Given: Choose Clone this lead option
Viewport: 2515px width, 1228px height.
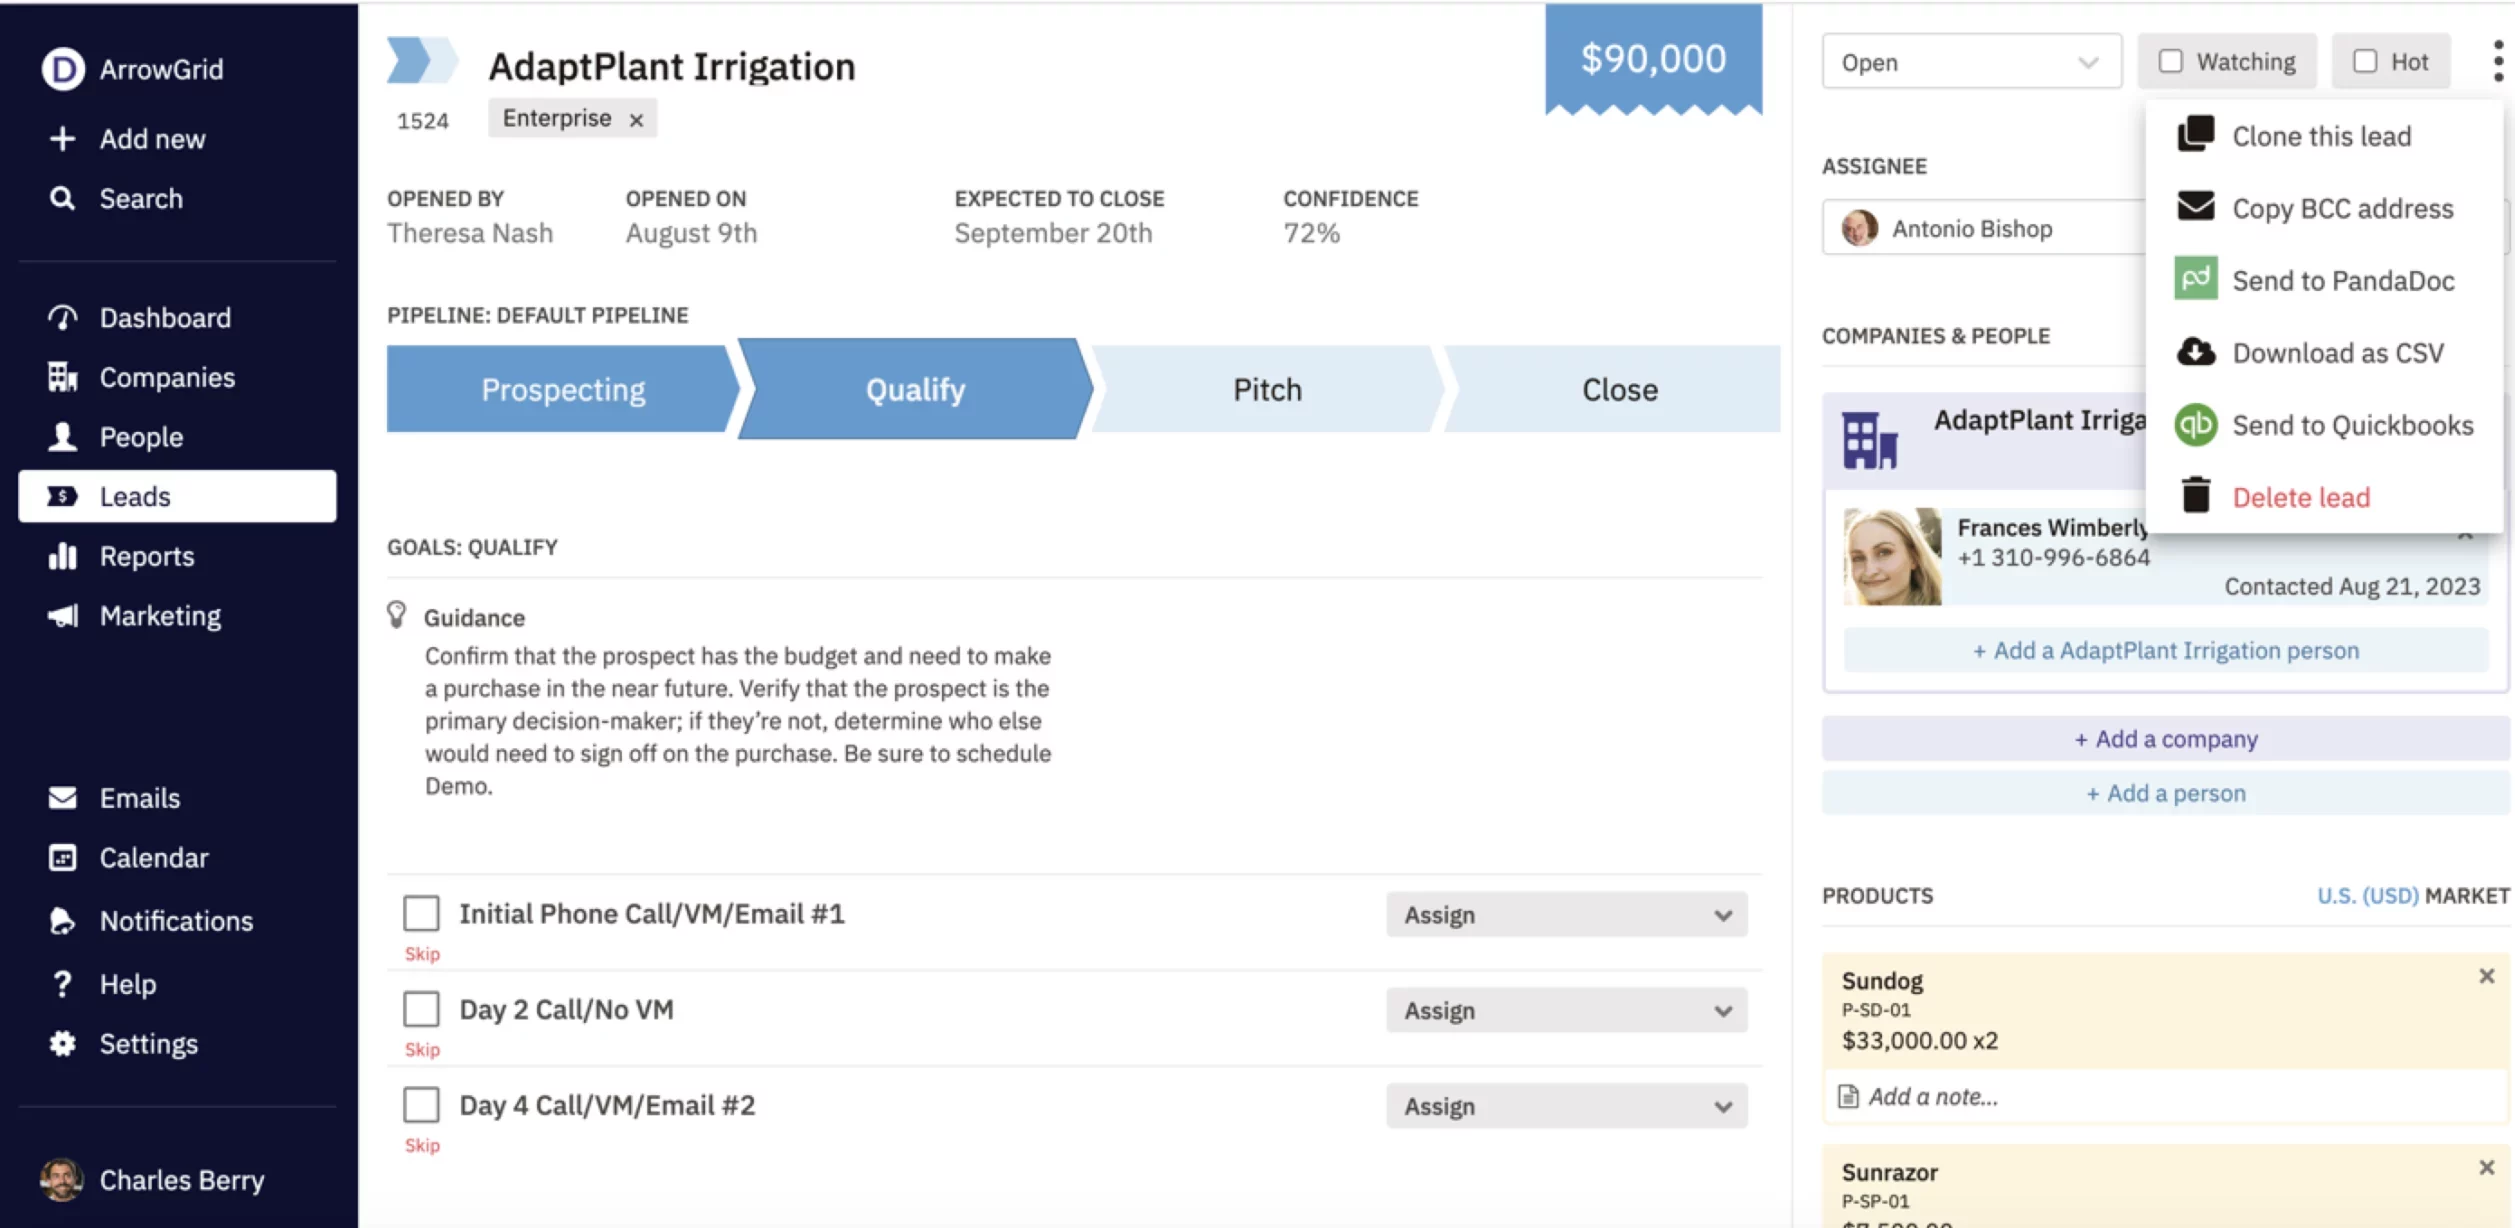Looking at the screenshot, I should [x=2321, y=136].
